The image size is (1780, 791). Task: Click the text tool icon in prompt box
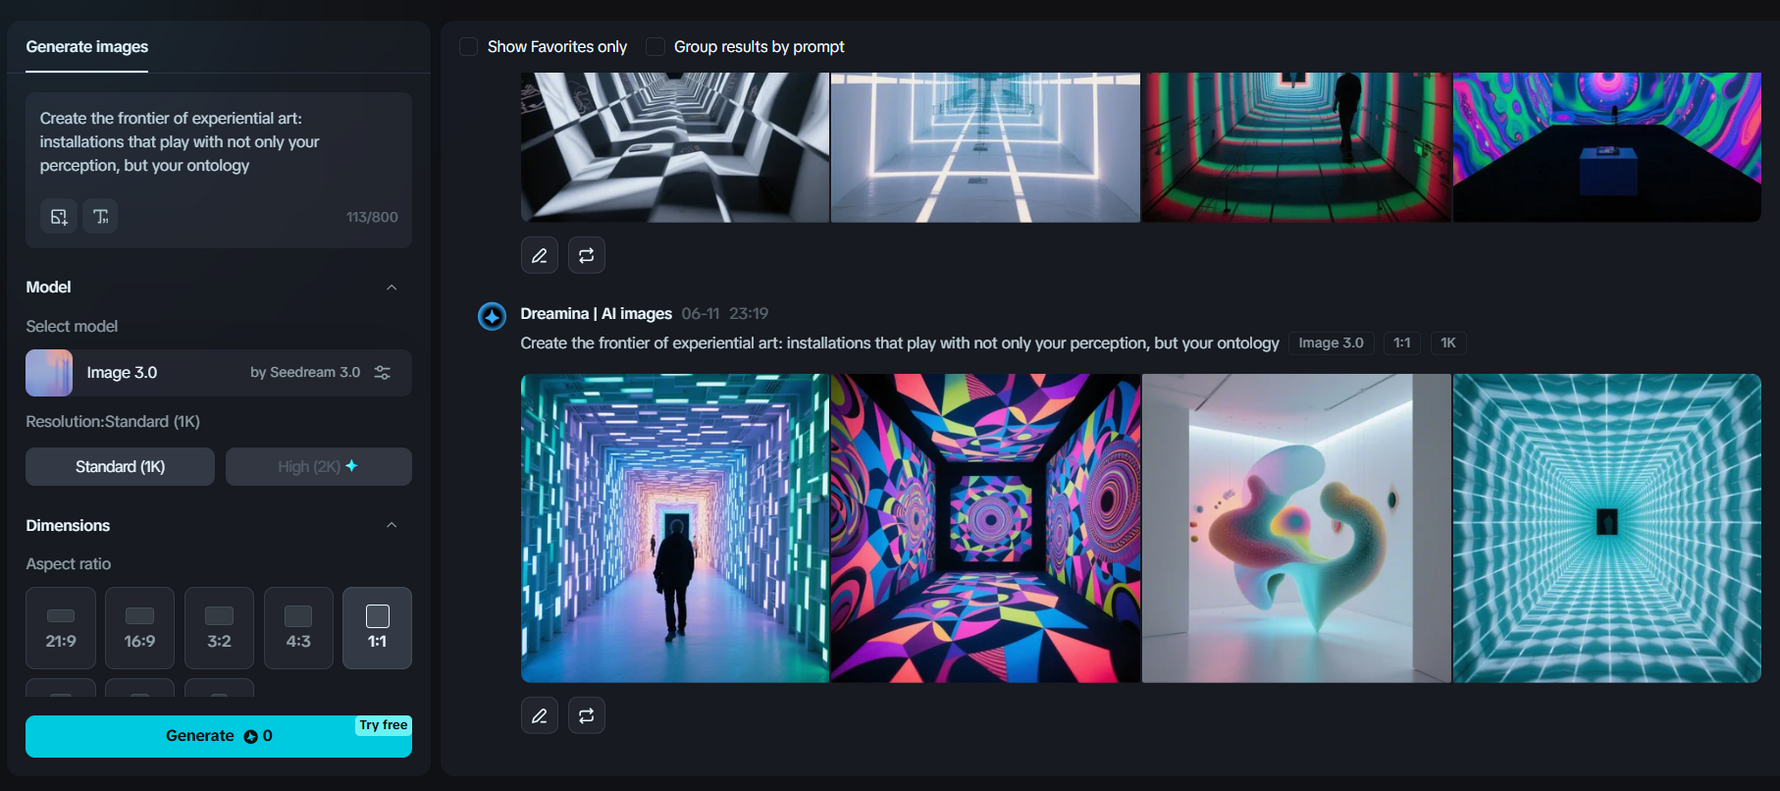pyautogui.click(x=101, y=217)
